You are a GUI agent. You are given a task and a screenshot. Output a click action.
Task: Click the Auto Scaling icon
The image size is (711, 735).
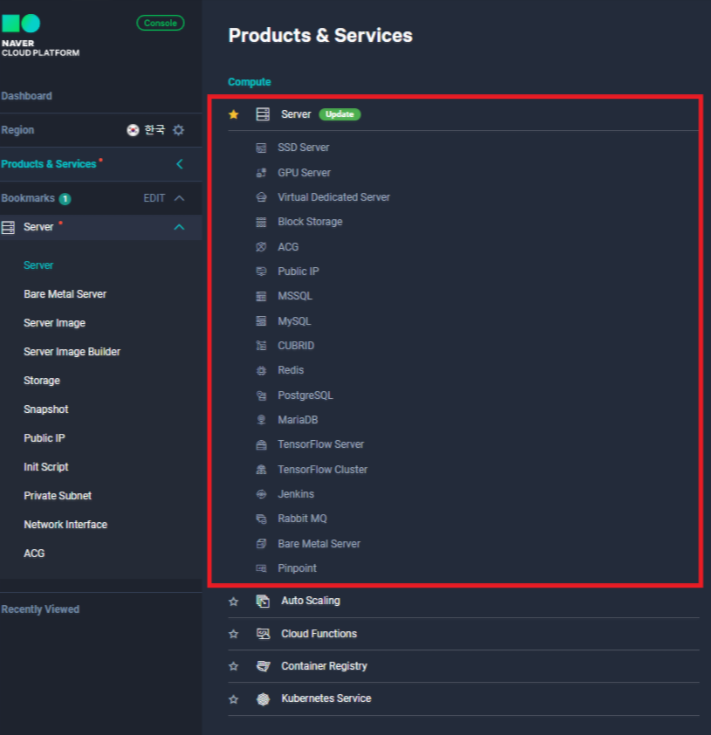[263, 601]
